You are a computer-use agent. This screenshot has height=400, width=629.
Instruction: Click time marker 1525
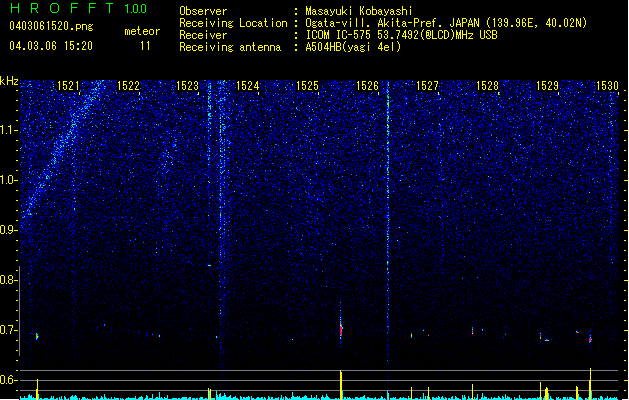307,86
